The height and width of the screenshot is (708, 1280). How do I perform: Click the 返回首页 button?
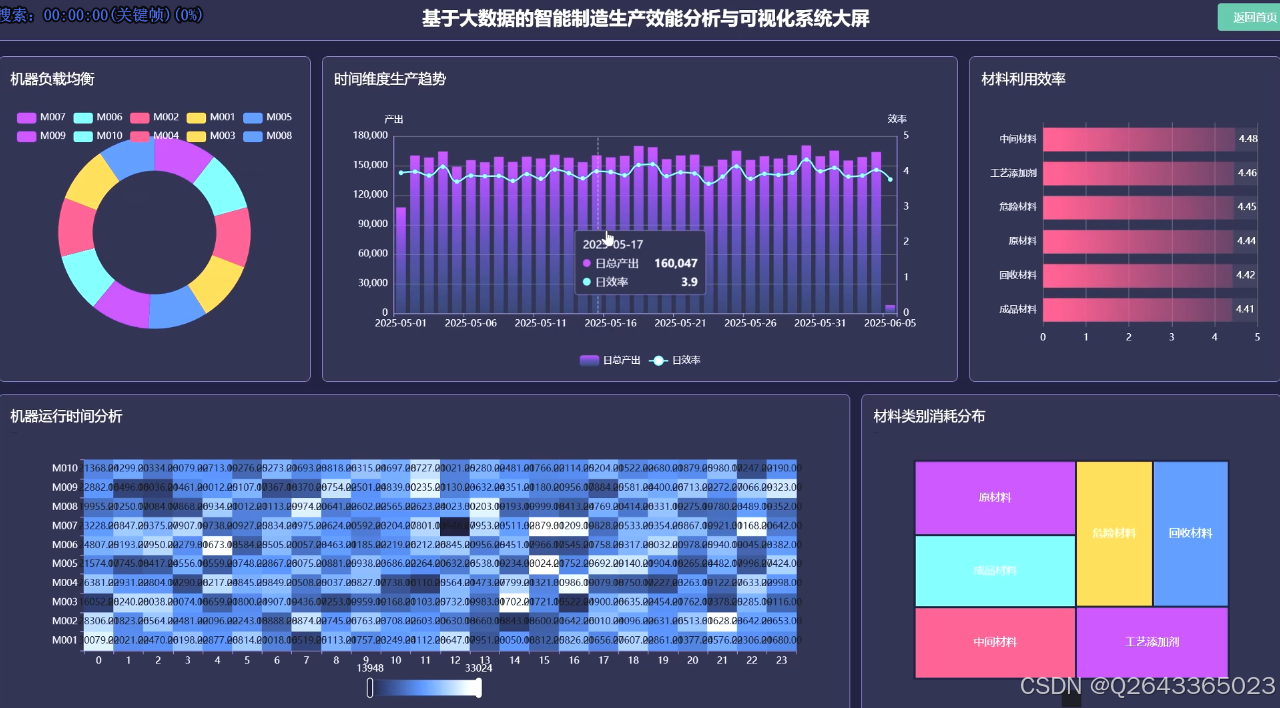coord(1248,17)
